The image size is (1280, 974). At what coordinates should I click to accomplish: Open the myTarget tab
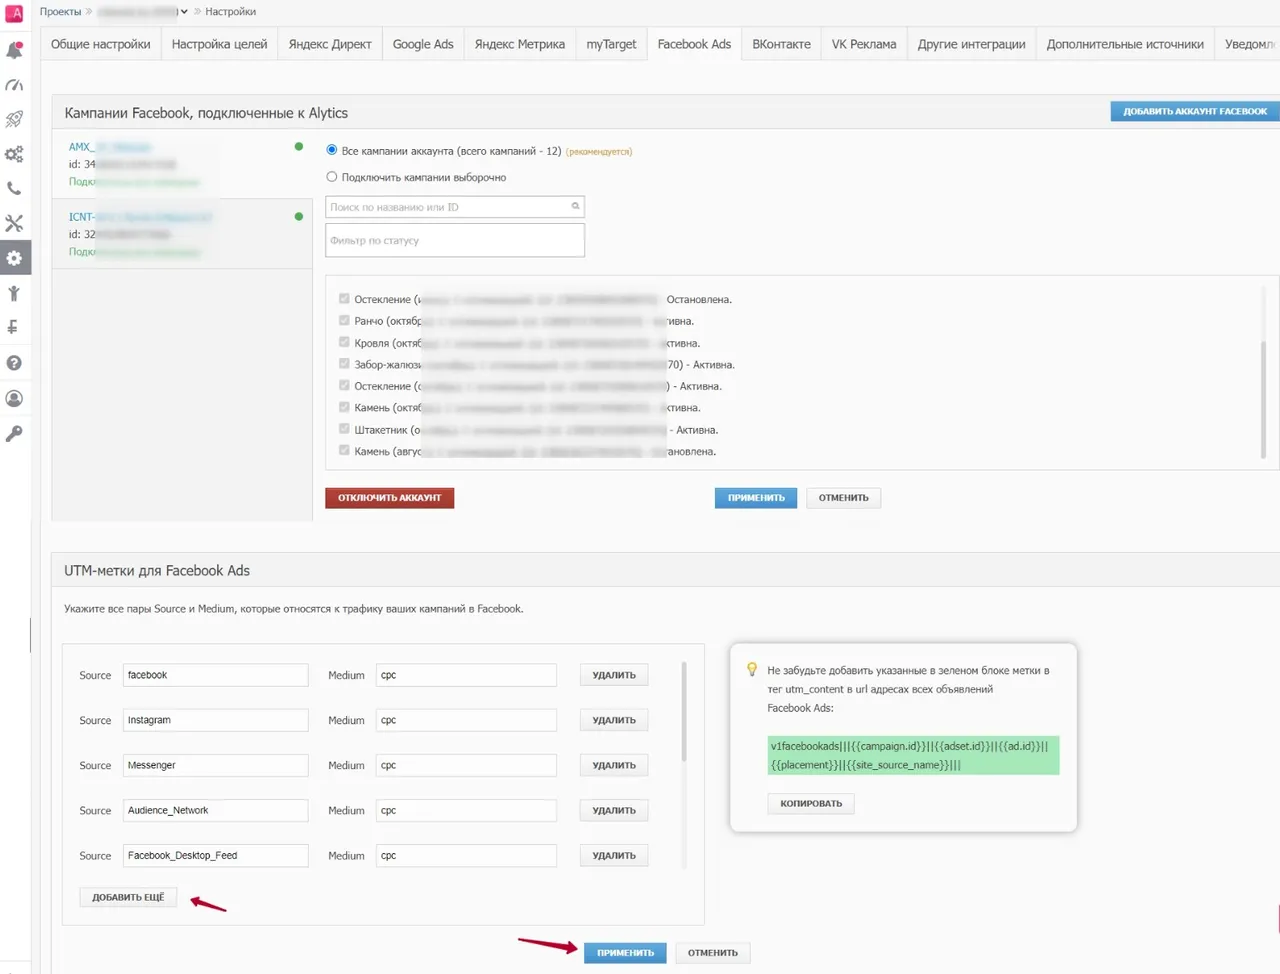[611, 44]
